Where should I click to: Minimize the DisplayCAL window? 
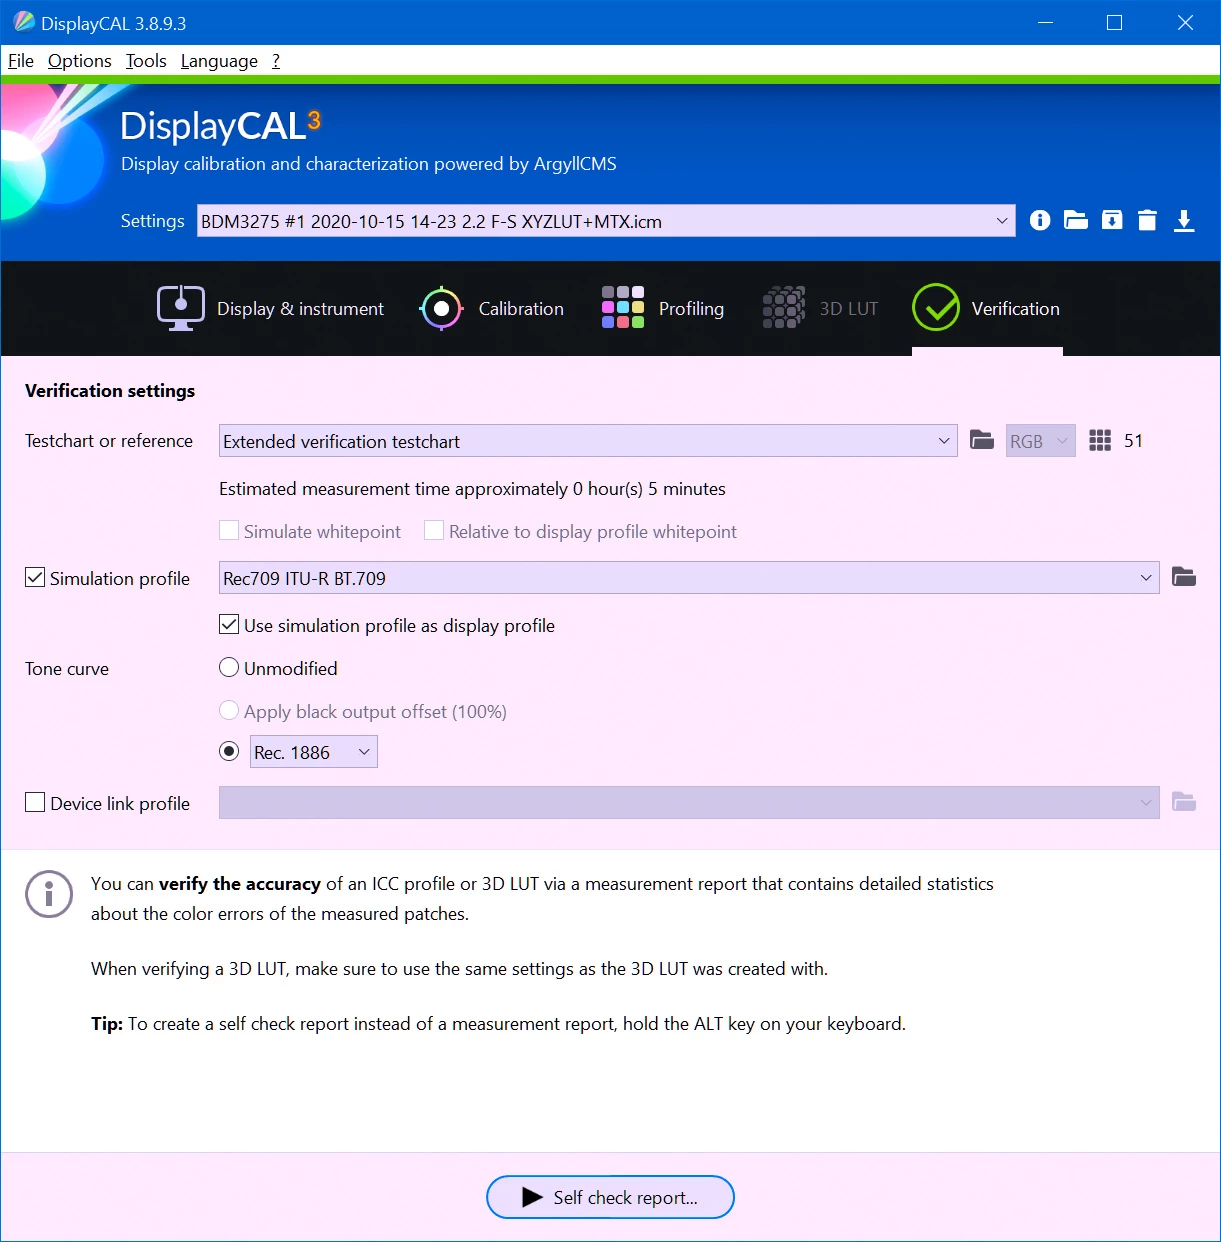pos(1046,22)
